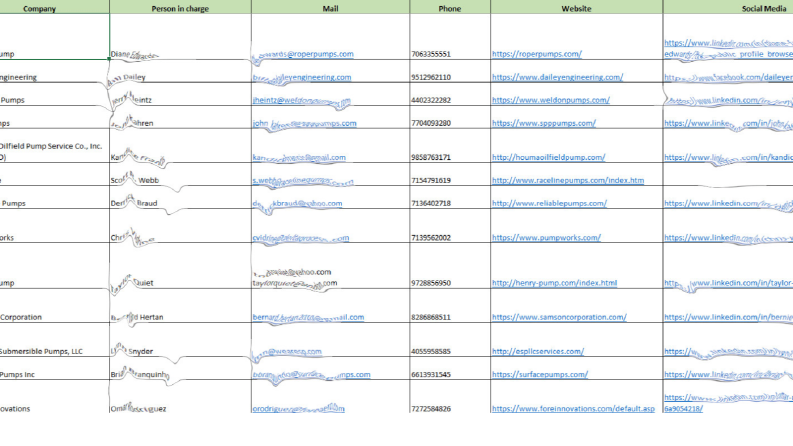Open the facebook.com/daileyengineering social link
Viewport: 793px width, 446px height.
[728, 77]
